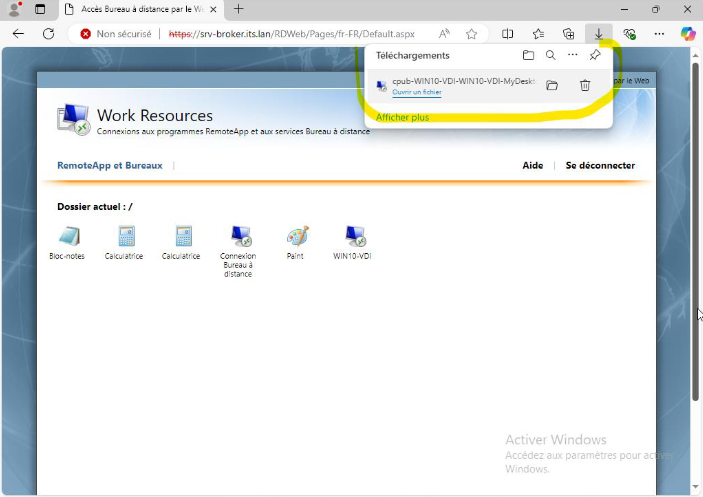
Task: Refresh the page with reload icon
Action: coord(48,34)
